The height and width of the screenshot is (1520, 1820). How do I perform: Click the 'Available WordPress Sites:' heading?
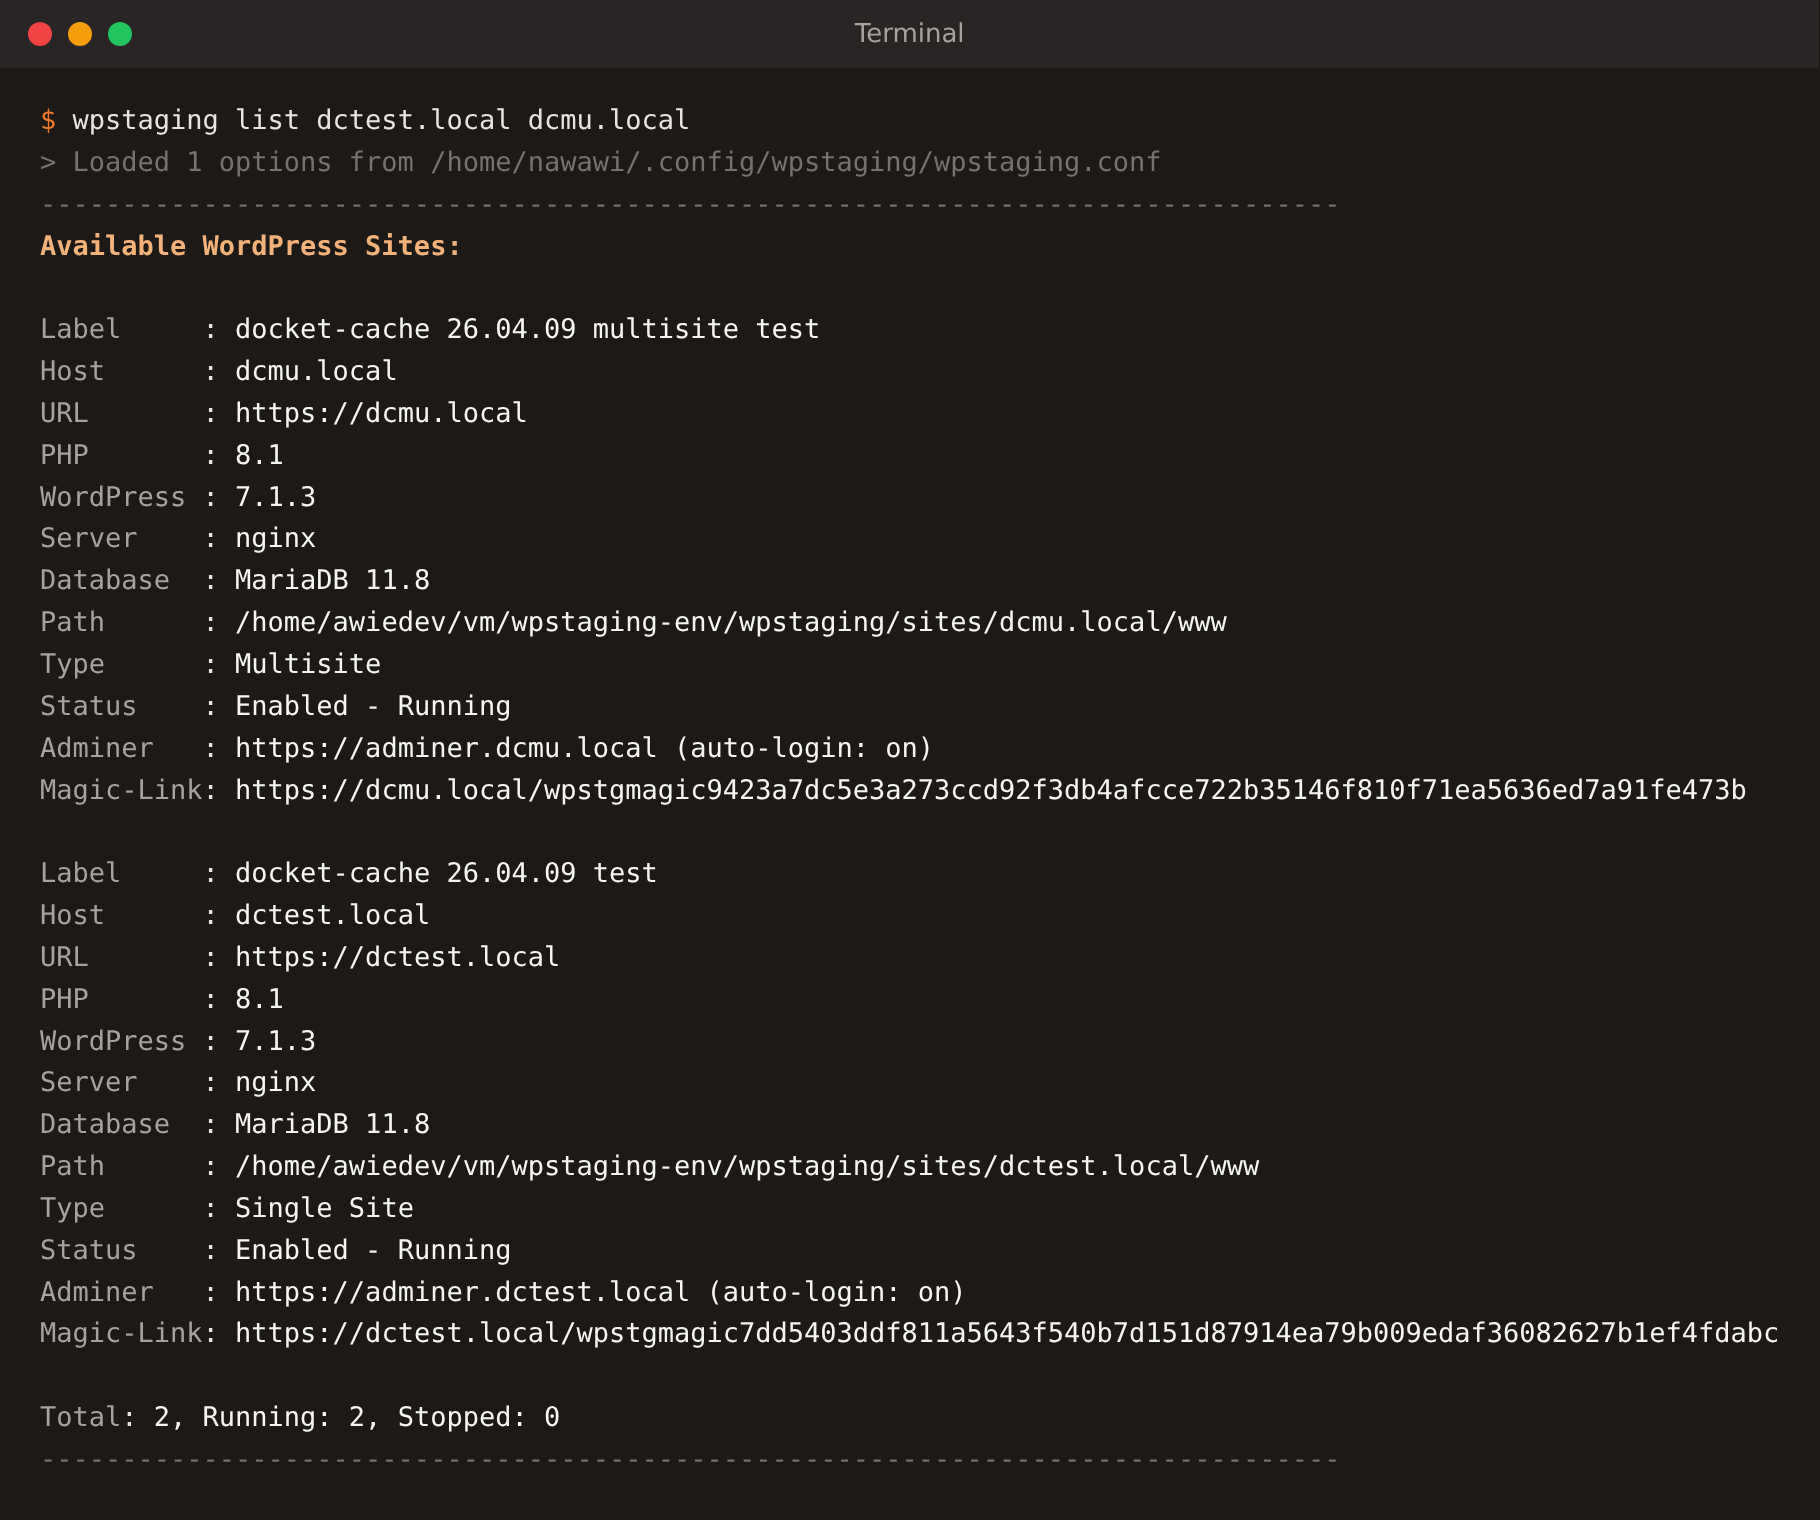pos(251,246)
